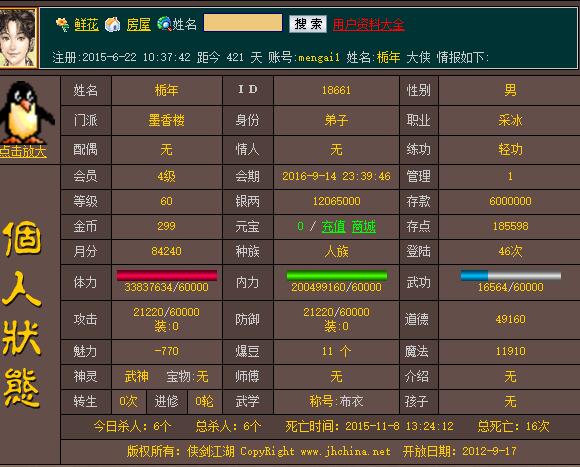
Task: Select the 总杀人: 6个 text
Action: [x=228, y=426]
